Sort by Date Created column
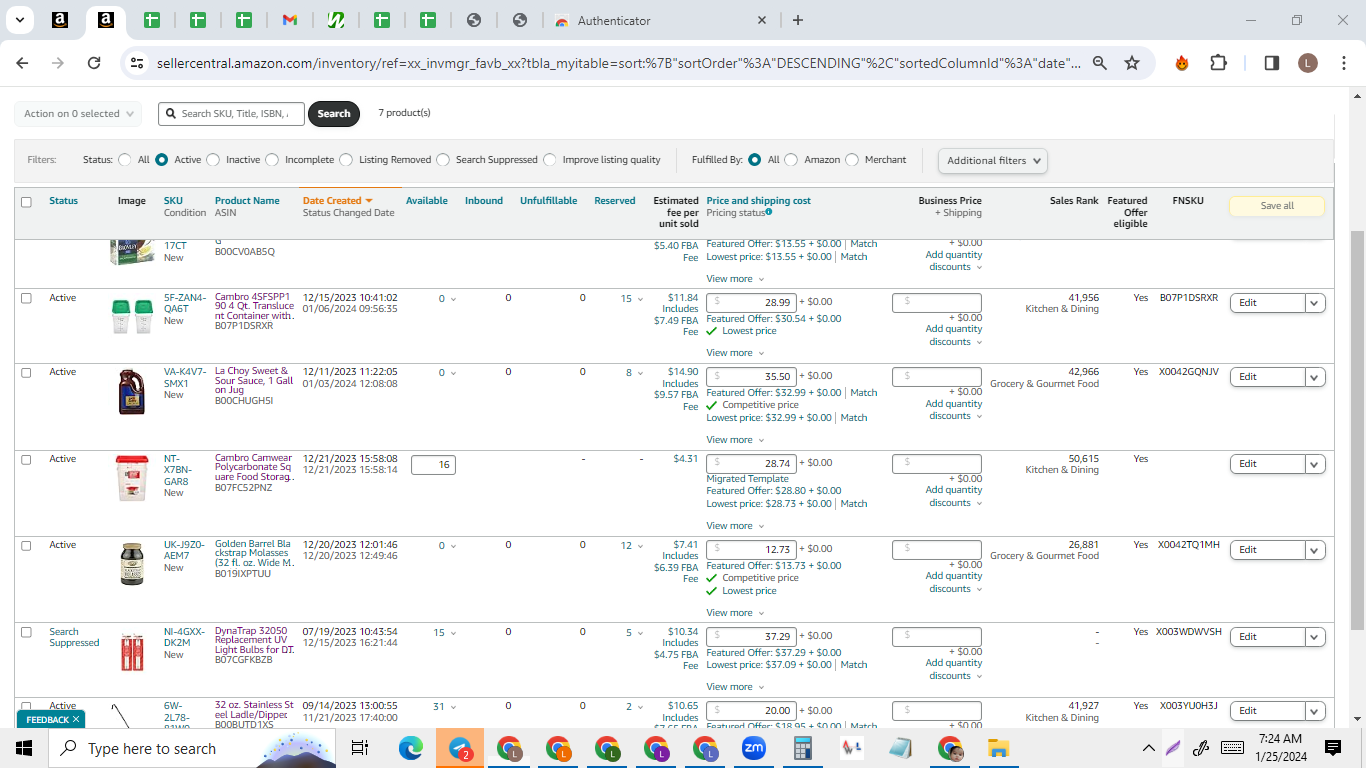1366x768 pixels. [338, 201]
